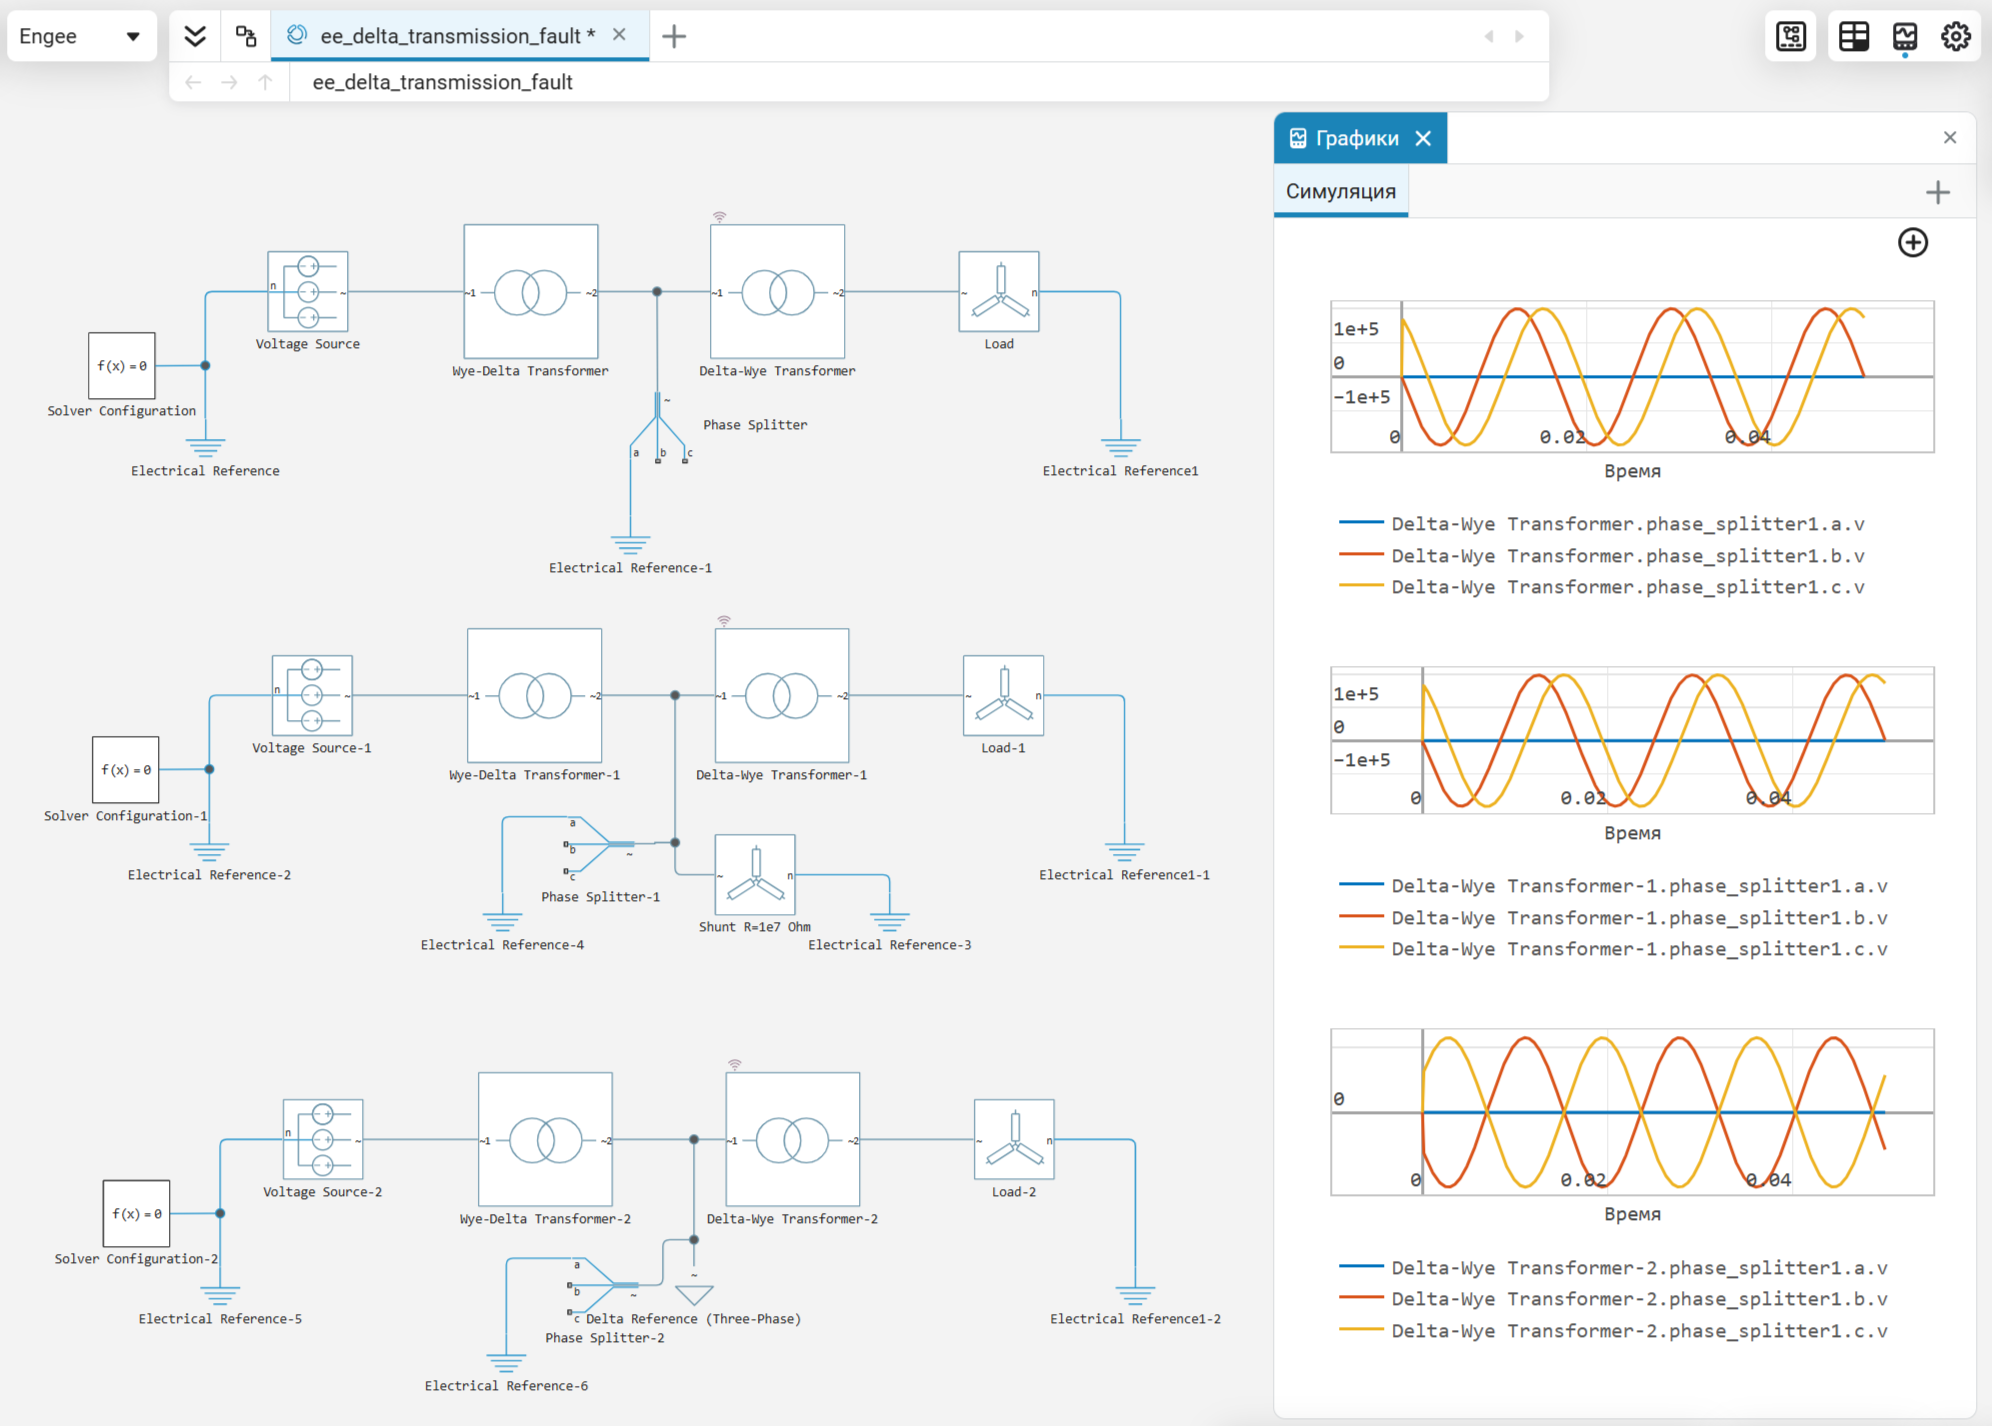Select the Solver Configuration-2 block
The height and width of the screenshot is (1426, 1992).
click(136, 1213)
